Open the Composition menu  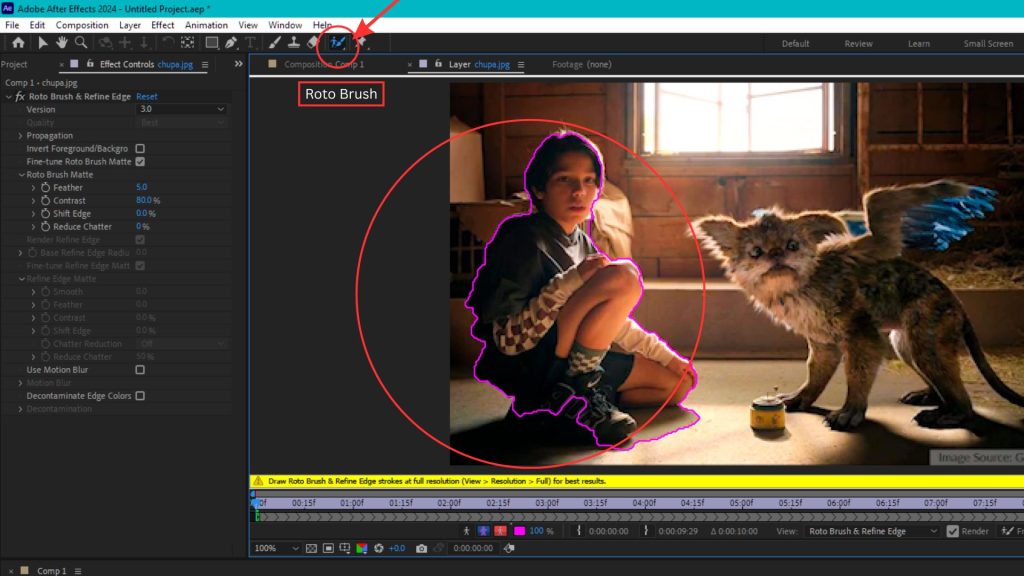pos(82,25)
